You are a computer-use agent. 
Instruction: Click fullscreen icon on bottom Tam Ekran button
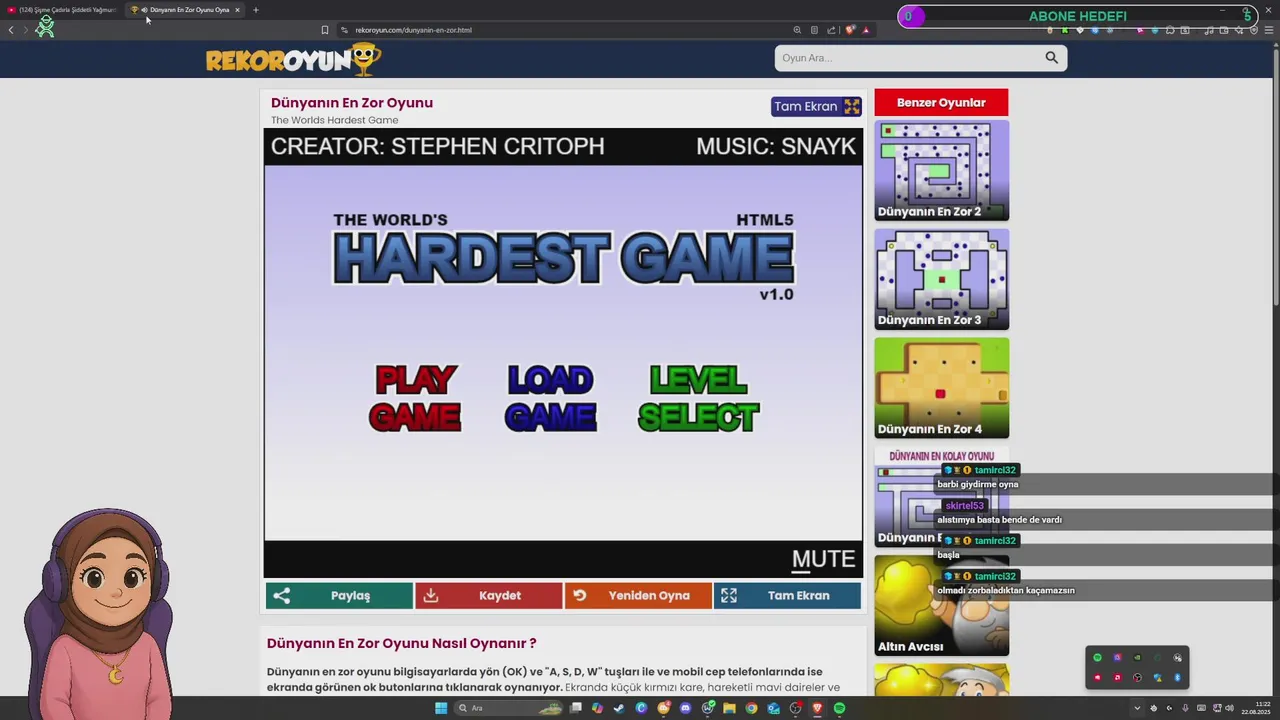tap(729, 596)
